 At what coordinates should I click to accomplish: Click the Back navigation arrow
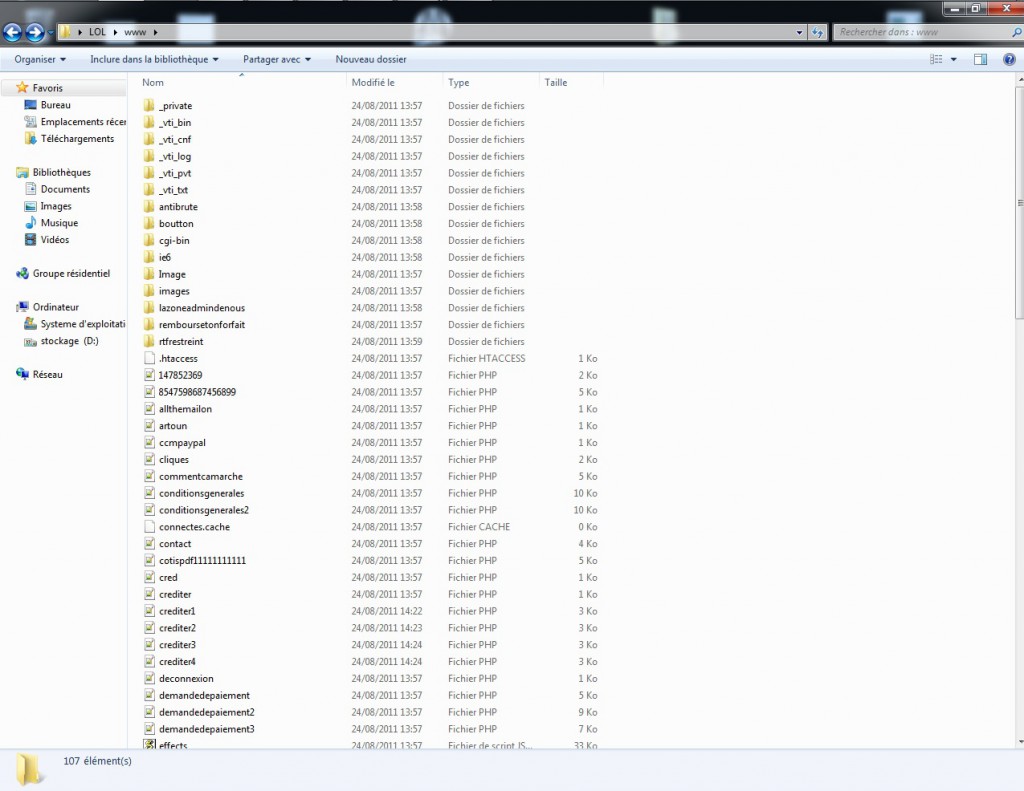point(12,31)
